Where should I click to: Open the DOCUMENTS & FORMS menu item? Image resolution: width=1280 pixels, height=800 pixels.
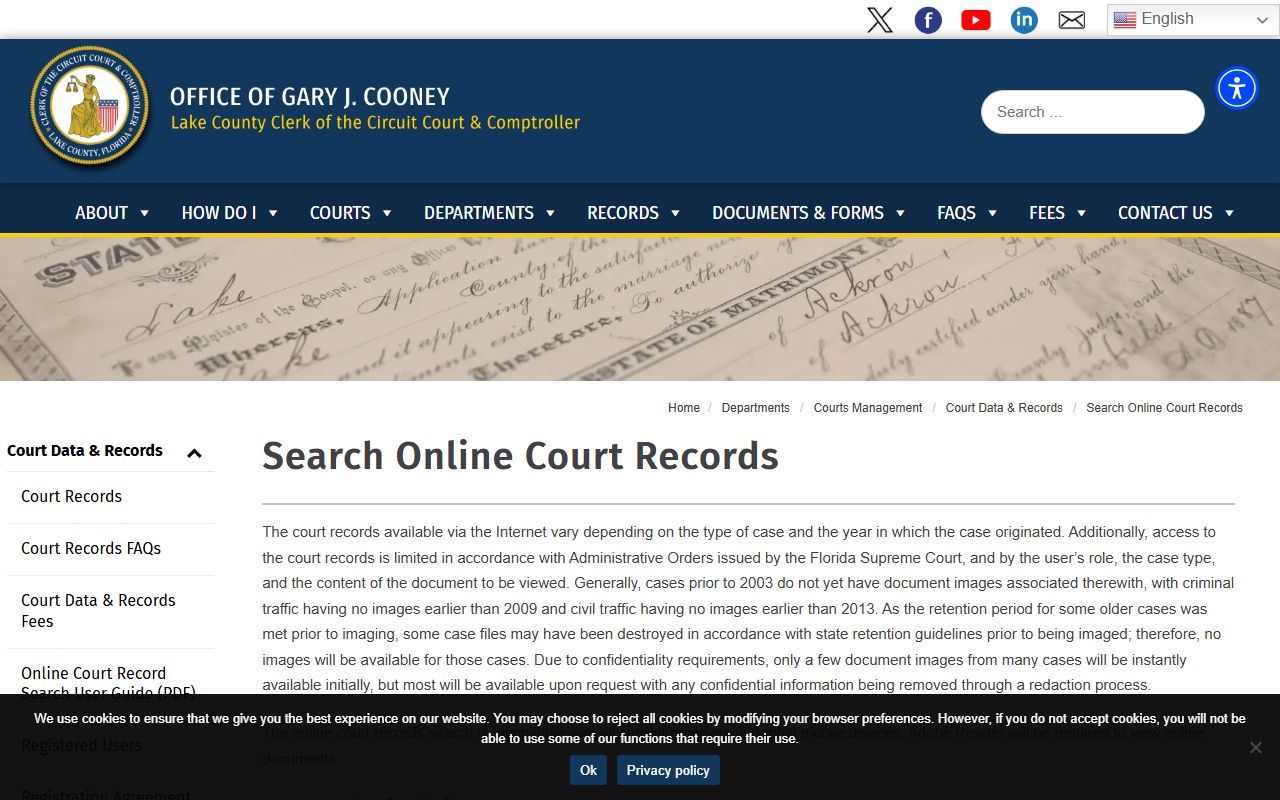click(798, 213)
